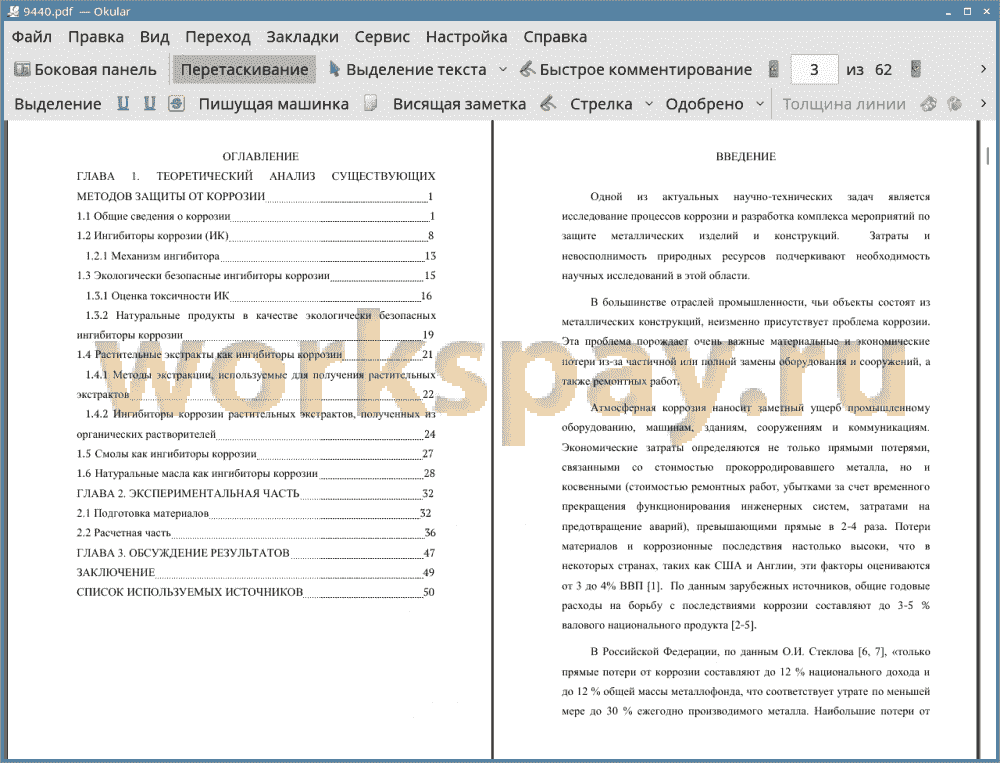Viewport: 1000px width, 763px height.
Task: Choose the Пишущая машинка typewriter tool
Action: (274, 104)
